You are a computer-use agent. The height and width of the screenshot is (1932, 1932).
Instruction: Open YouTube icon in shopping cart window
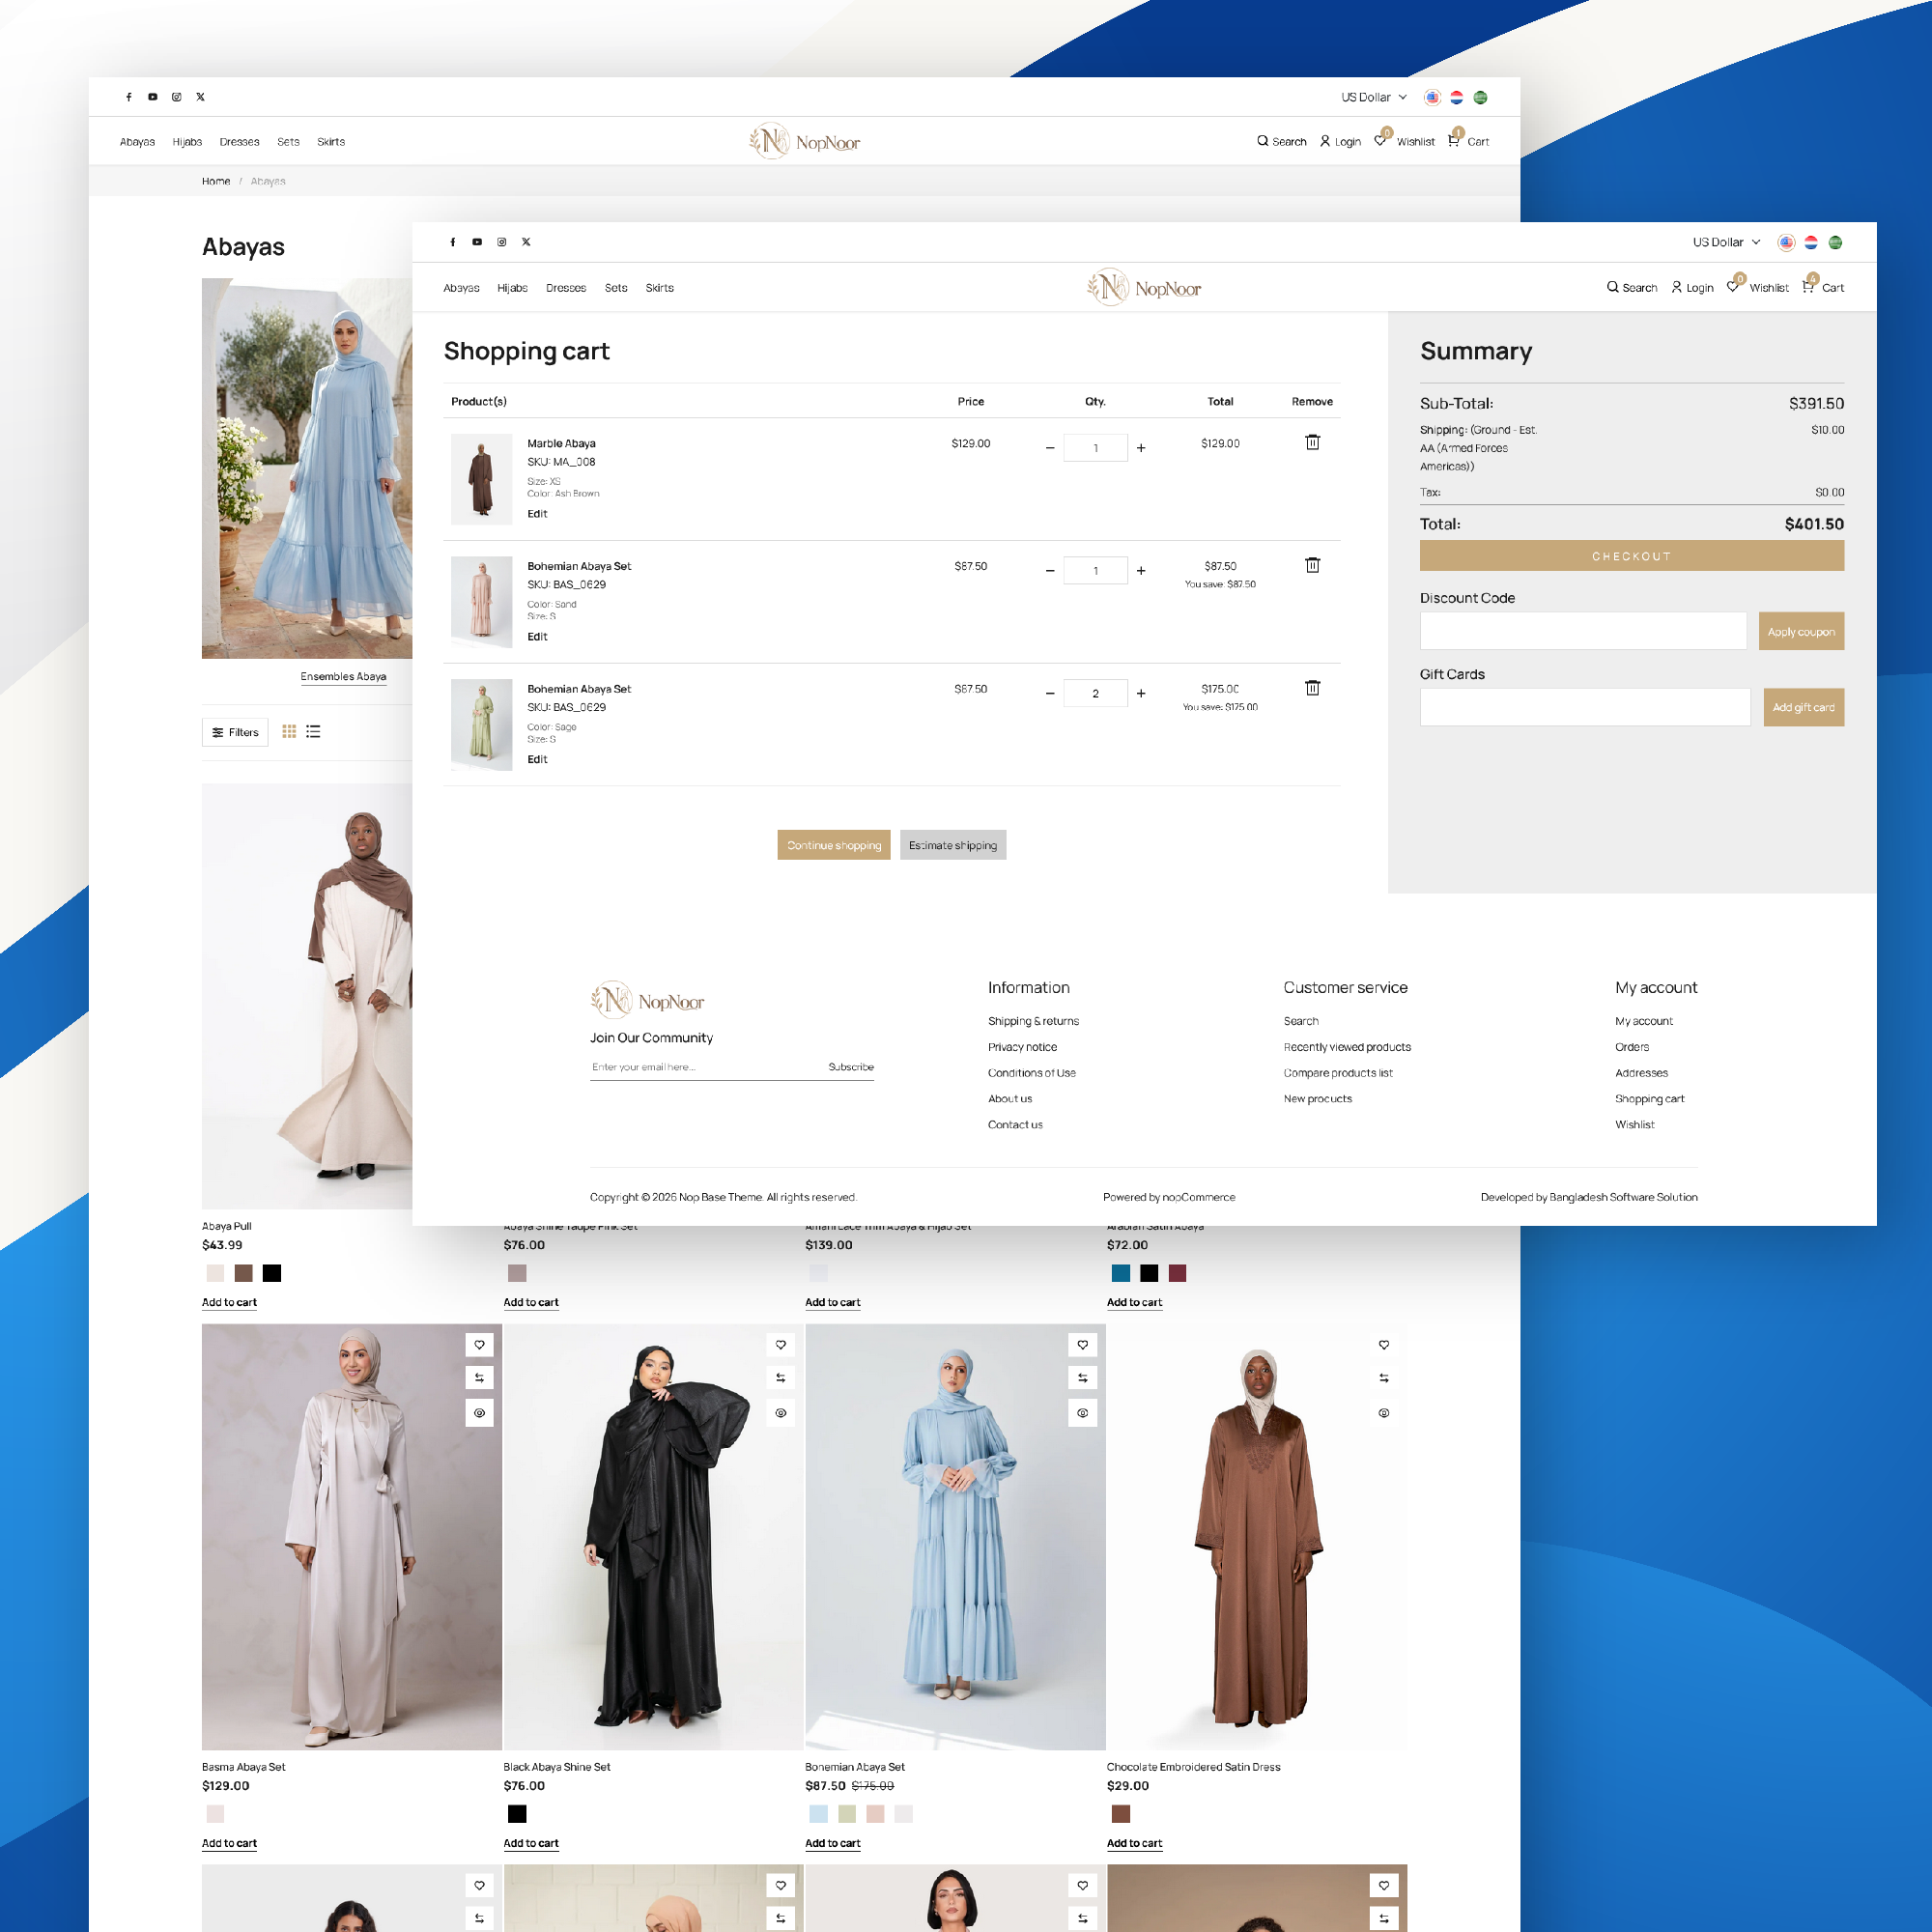click(x=477, y=242)
